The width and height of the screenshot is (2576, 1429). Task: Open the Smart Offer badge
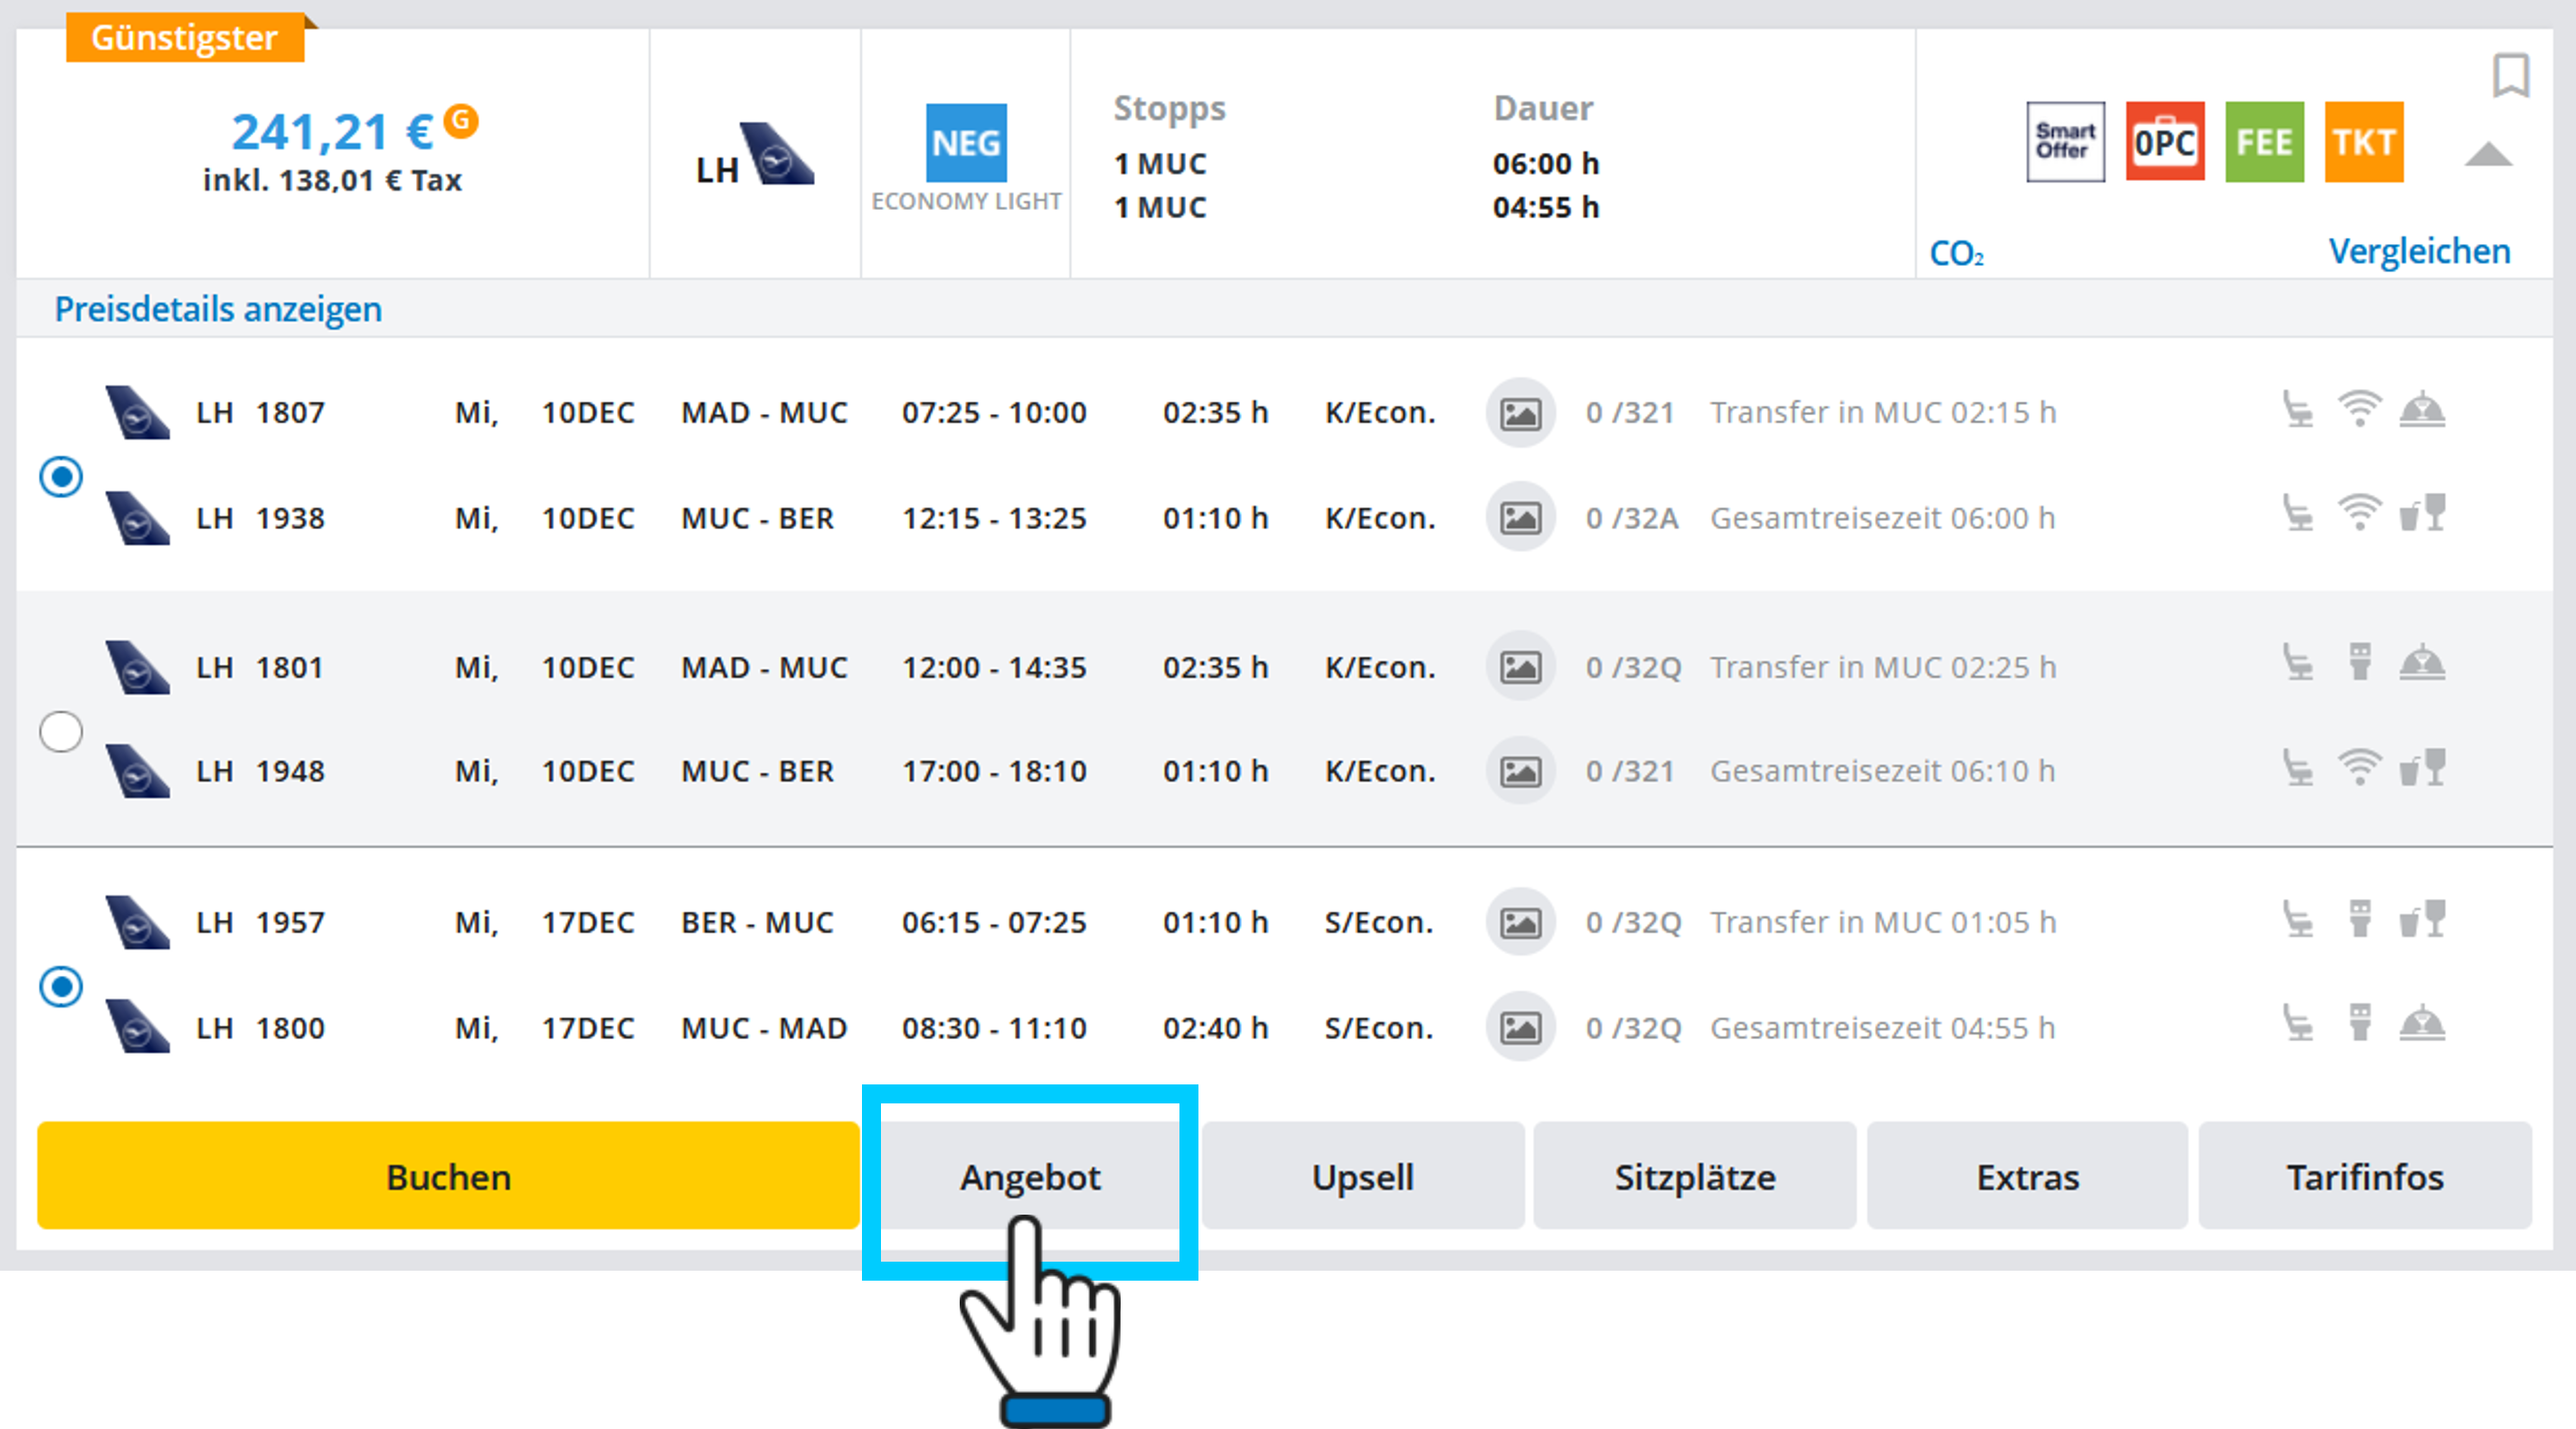click(x=2065, y=142)
